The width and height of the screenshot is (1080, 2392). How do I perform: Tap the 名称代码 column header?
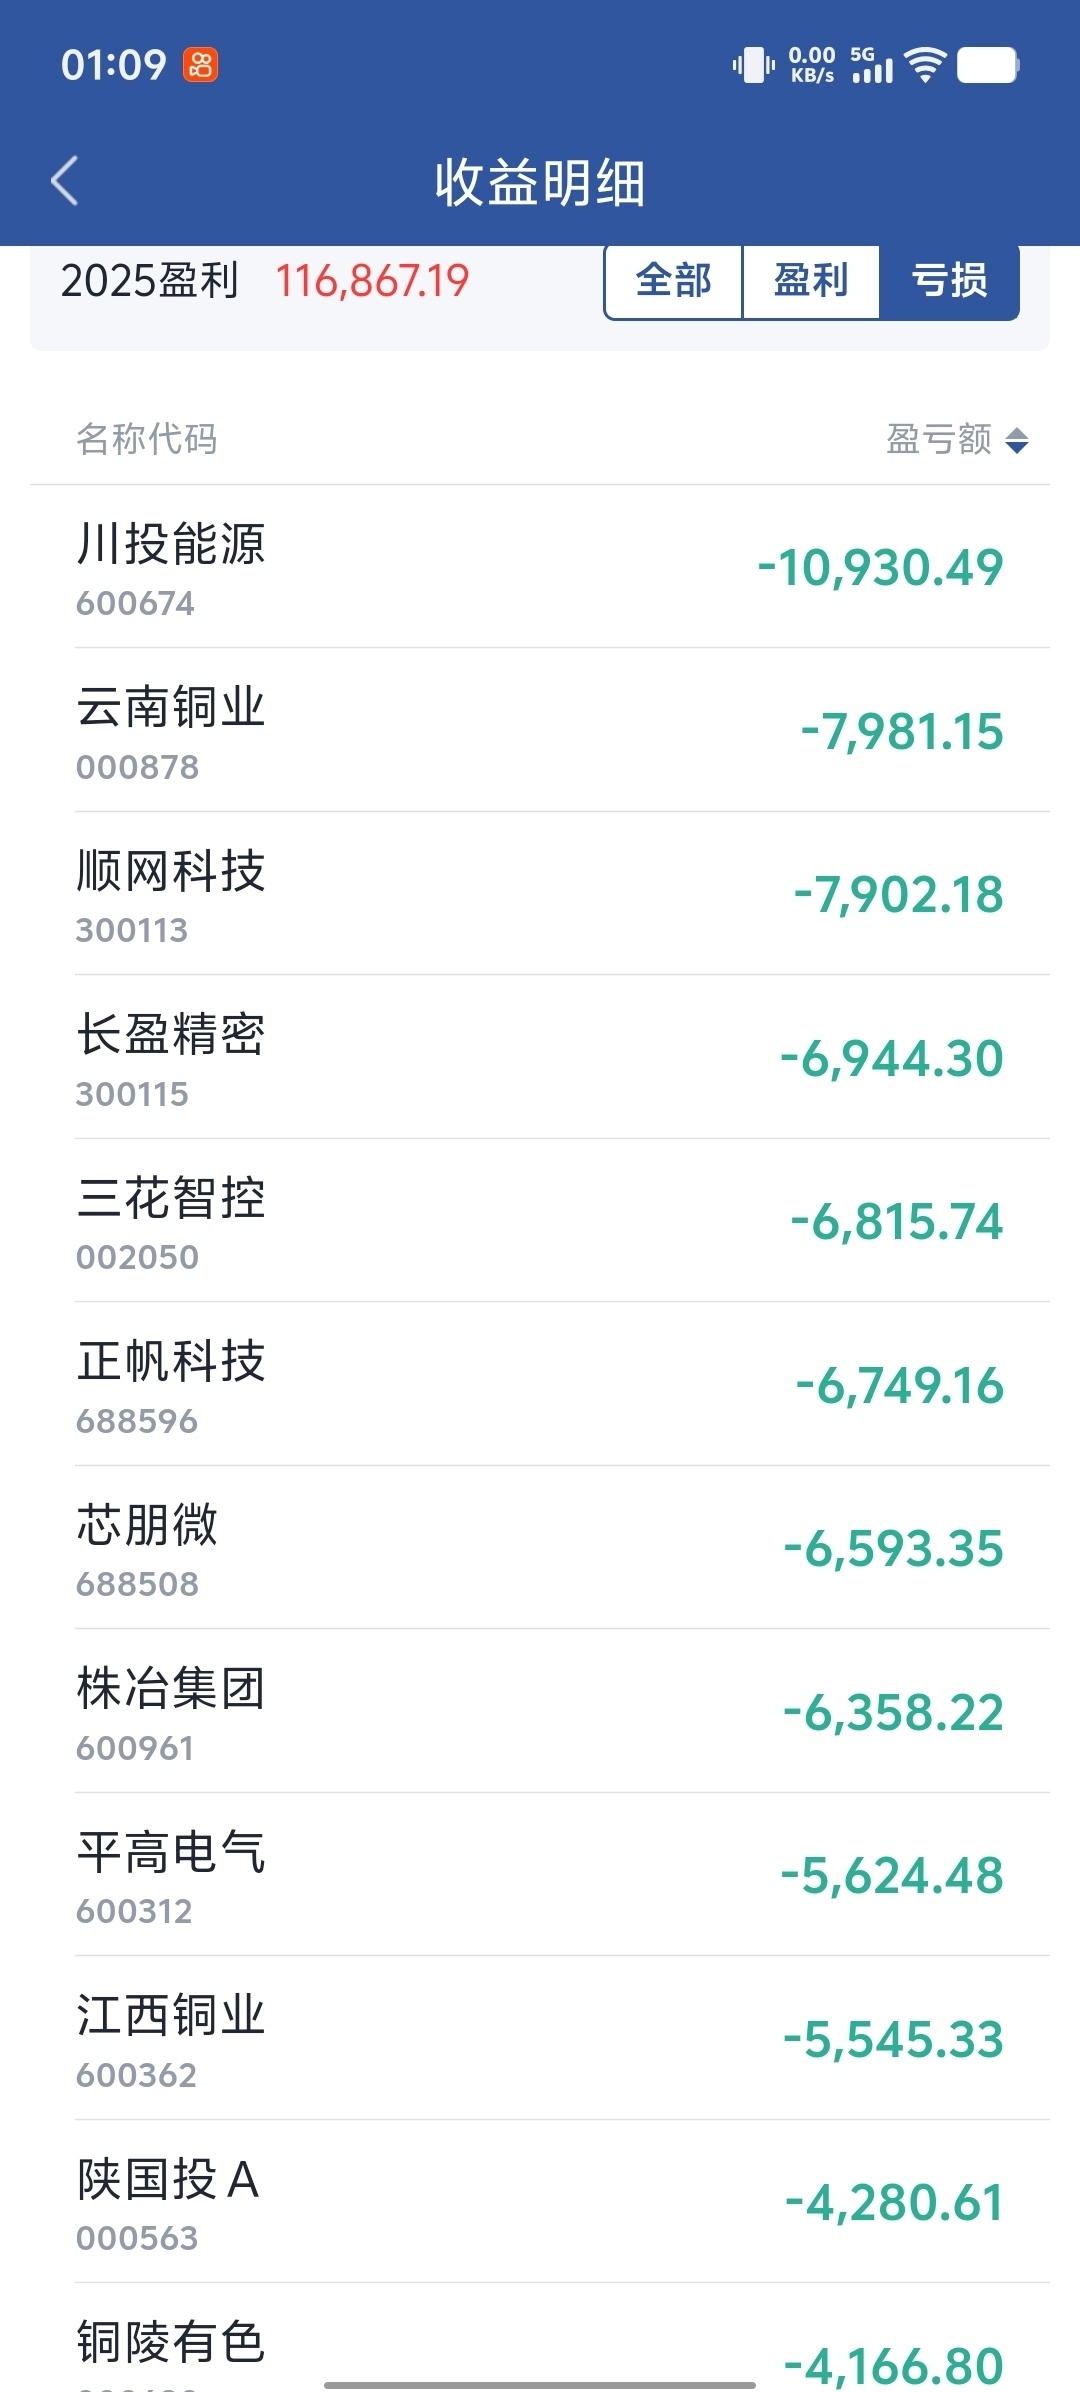(147, 439)
